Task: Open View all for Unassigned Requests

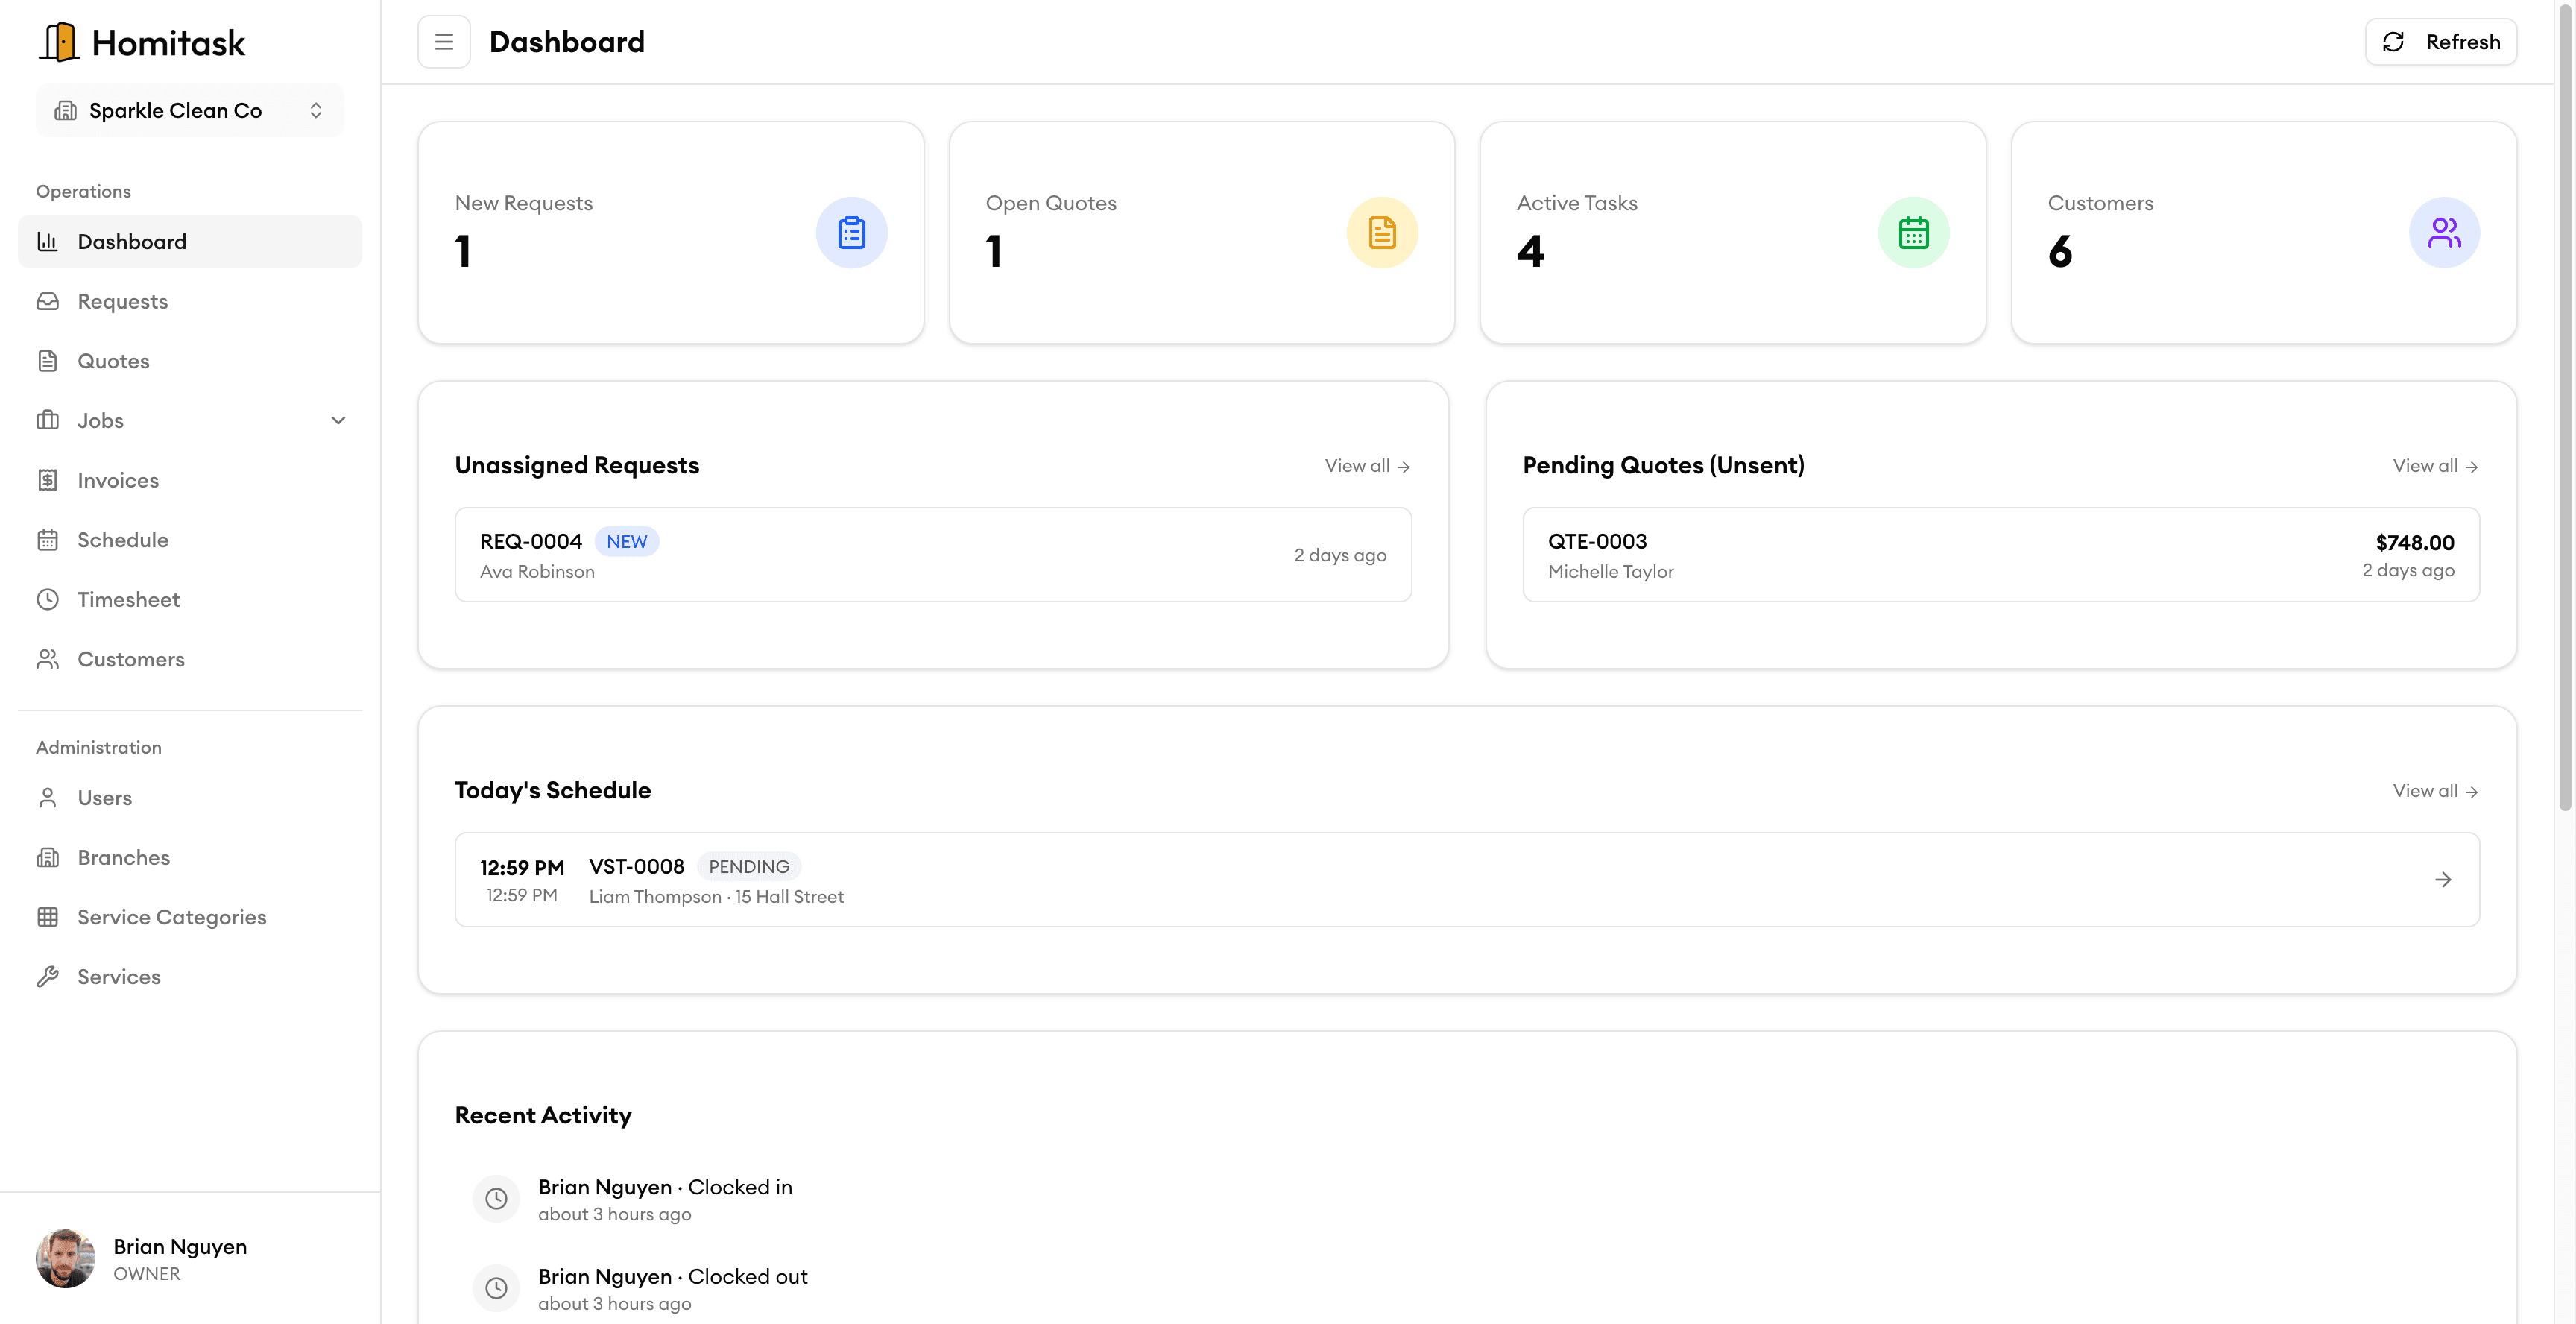Action: coord(1366,466)
